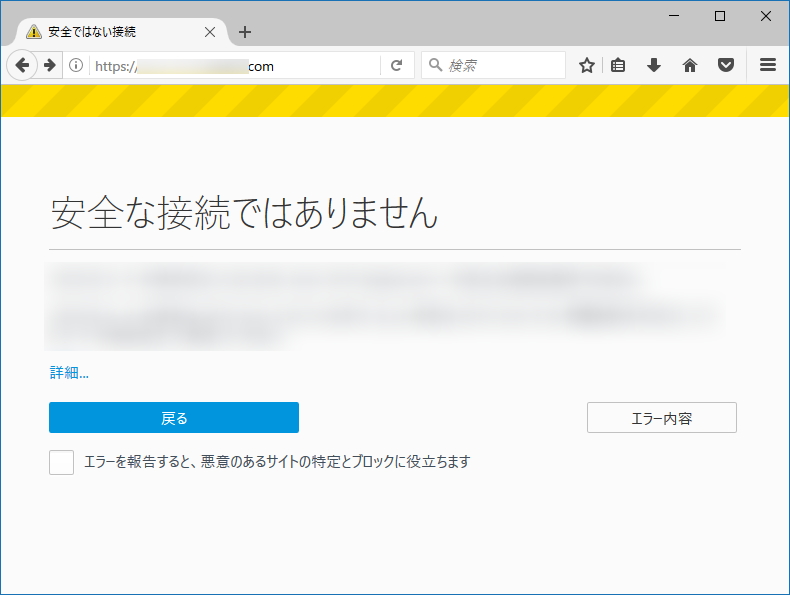This screenshot has height=595, width=790.
Task: Close the 安全ではない接続 tab
Action: click(210, 32)
